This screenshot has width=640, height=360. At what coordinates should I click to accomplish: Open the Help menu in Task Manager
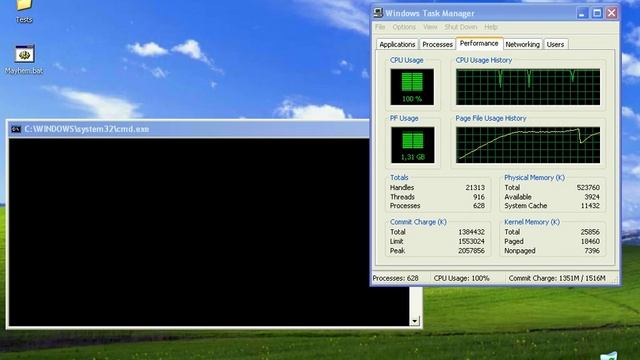pos(491,27)
